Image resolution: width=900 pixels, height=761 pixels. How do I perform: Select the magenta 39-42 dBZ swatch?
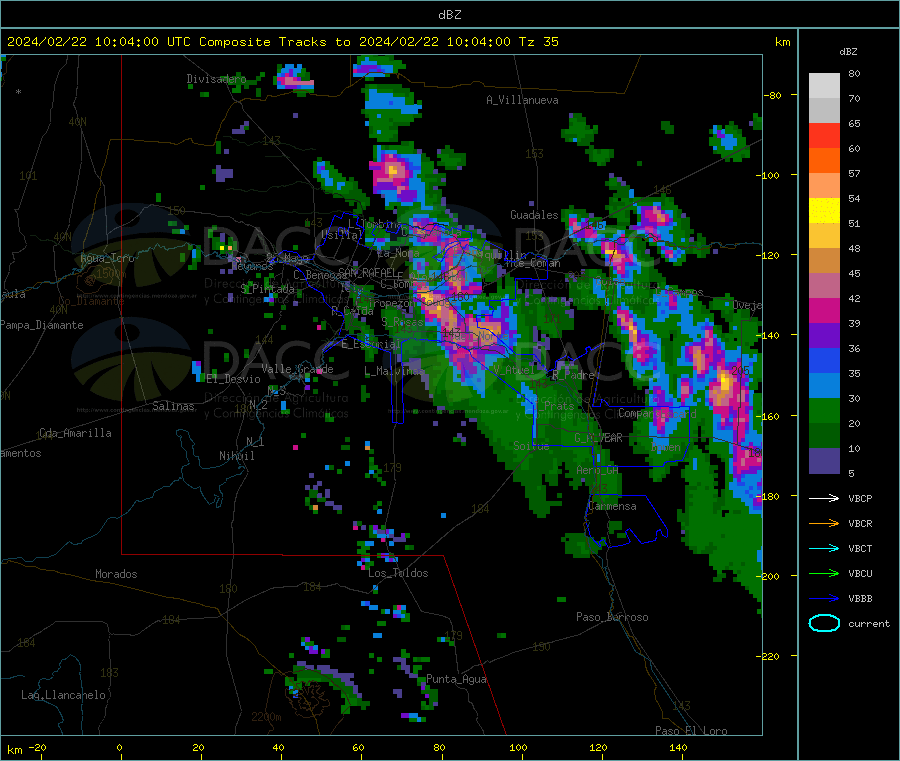click(824, 310)
